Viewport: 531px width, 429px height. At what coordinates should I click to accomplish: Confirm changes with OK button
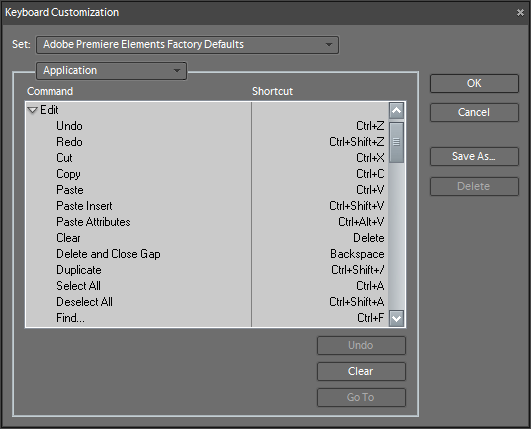474,83
